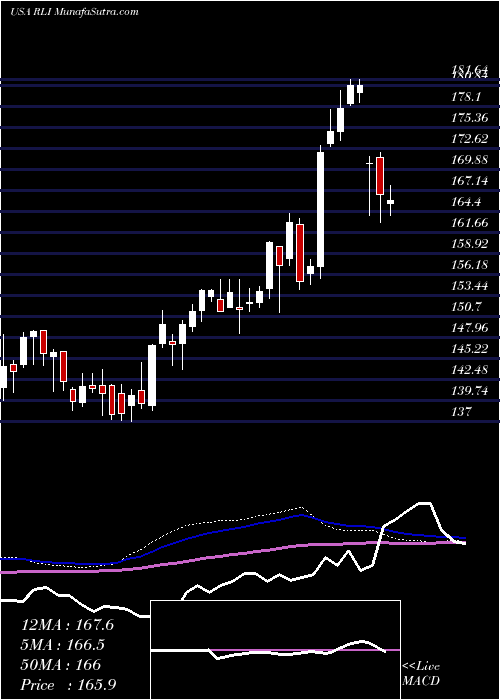Click the Price : 165.9 label
Screen dimensions: 500x700
pos(69,685)
